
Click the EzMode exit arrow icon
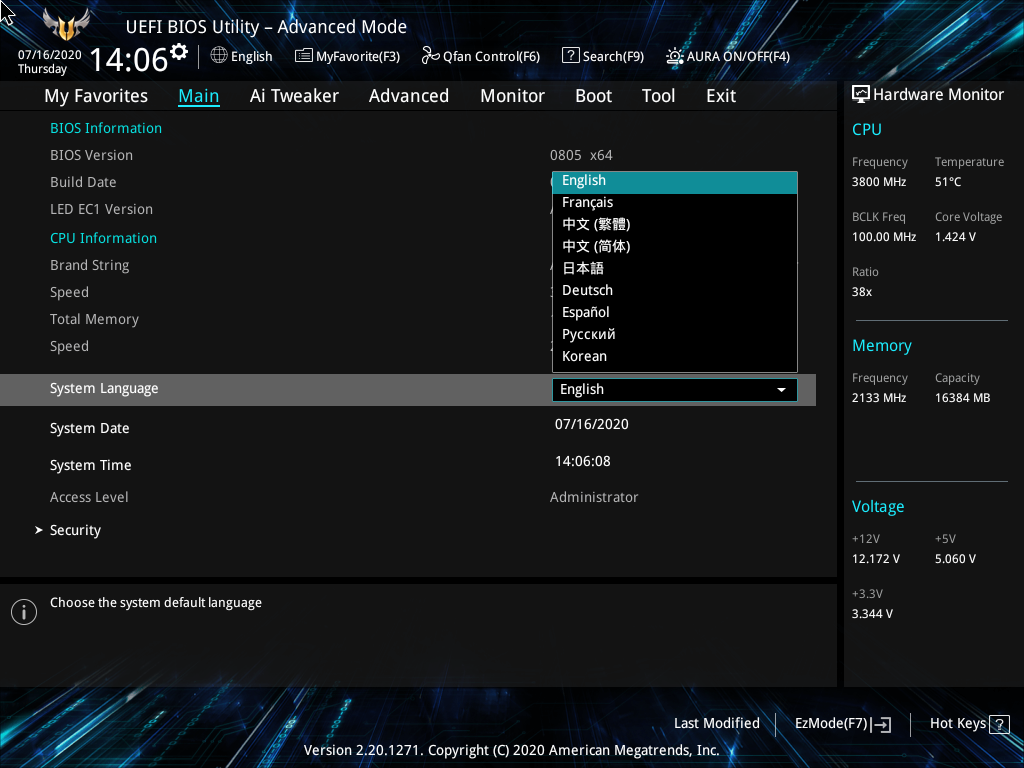pos(881,724)
